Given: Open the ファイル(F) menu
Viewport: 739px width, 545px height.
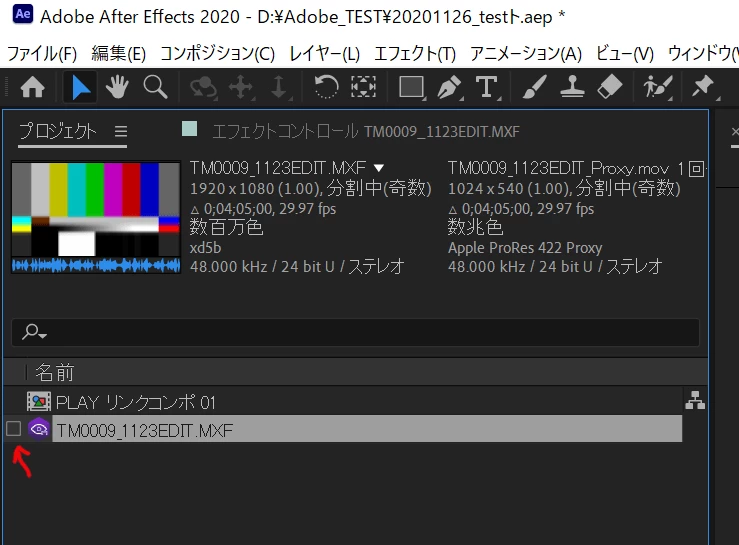Looking at the screenshot, I should [x=42, y=53].
